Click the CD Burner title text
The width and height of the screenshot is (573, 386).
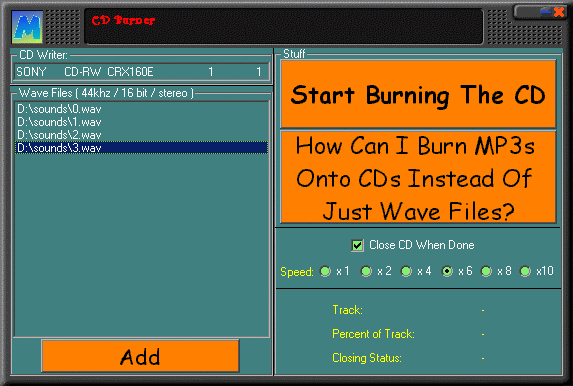tap(123, 20)
